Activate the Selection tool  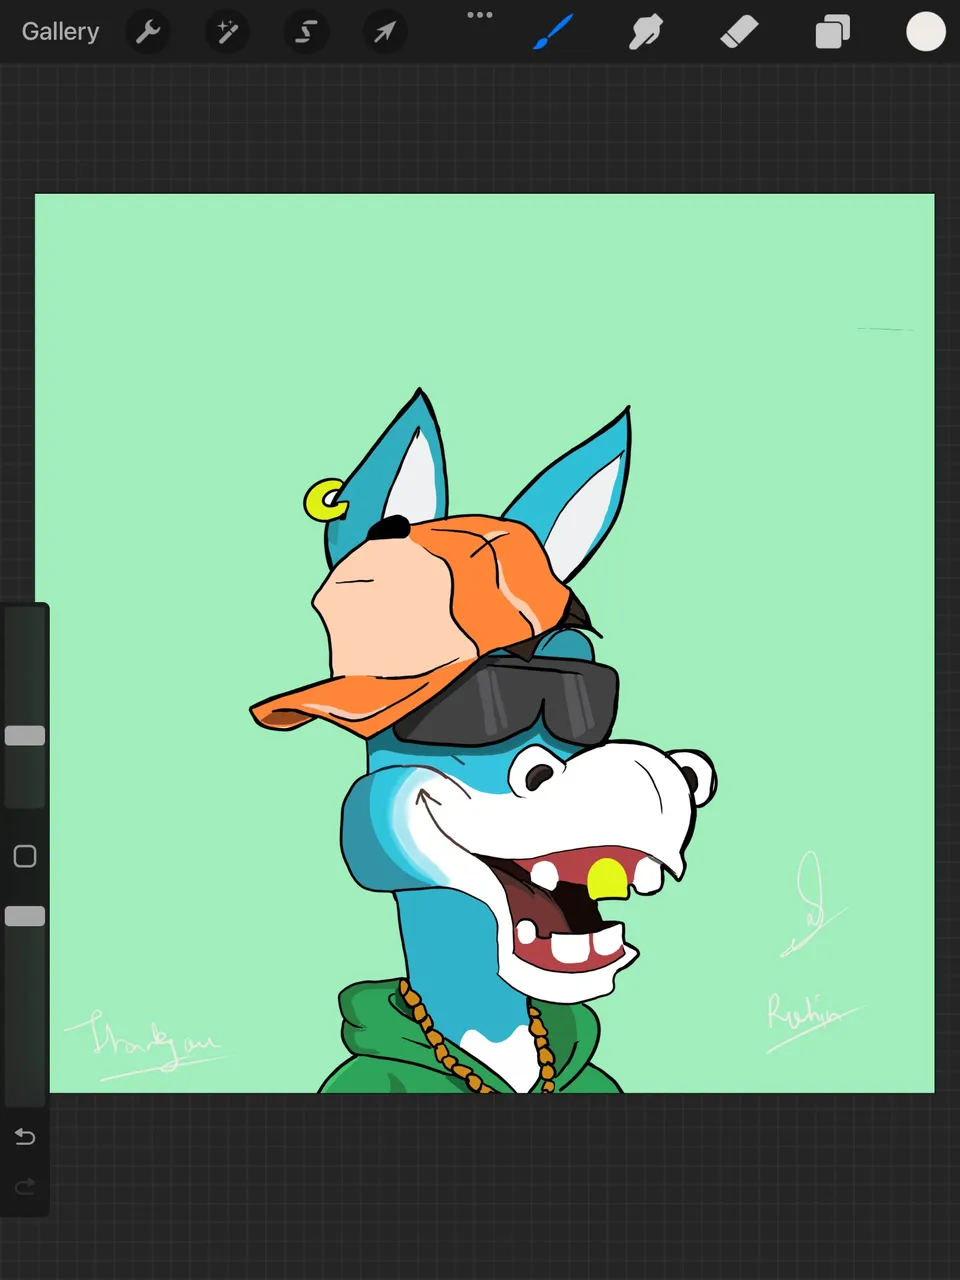[x=306, y=32]
